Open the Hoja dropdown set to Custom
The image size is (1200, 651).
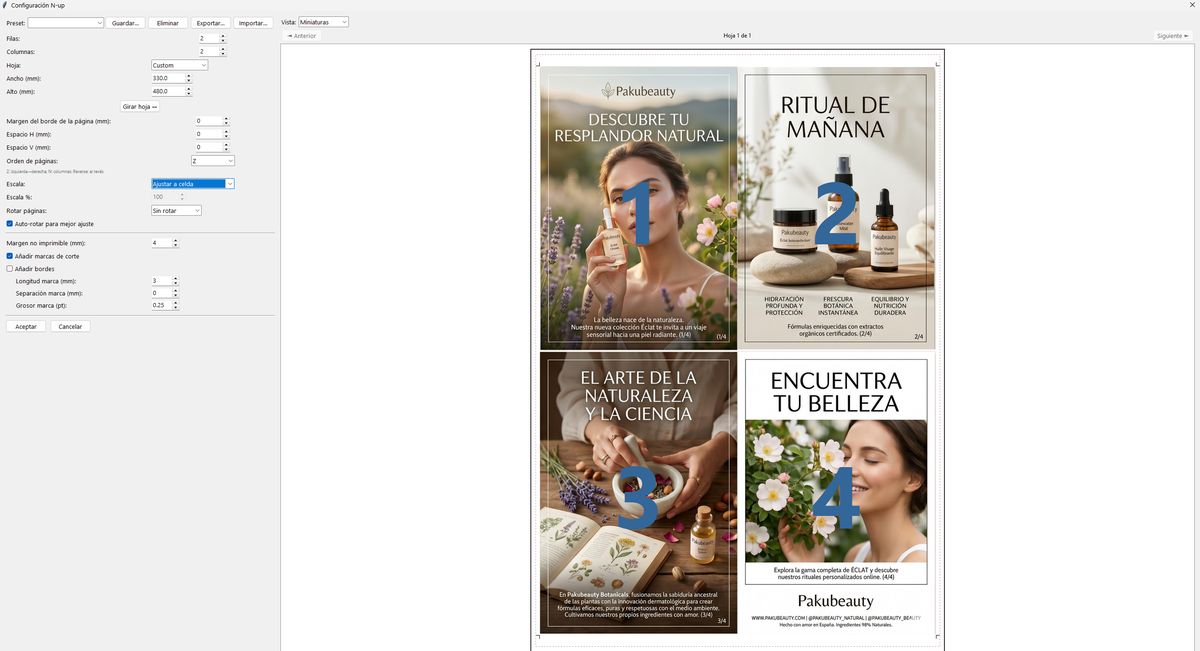[179, 65]
